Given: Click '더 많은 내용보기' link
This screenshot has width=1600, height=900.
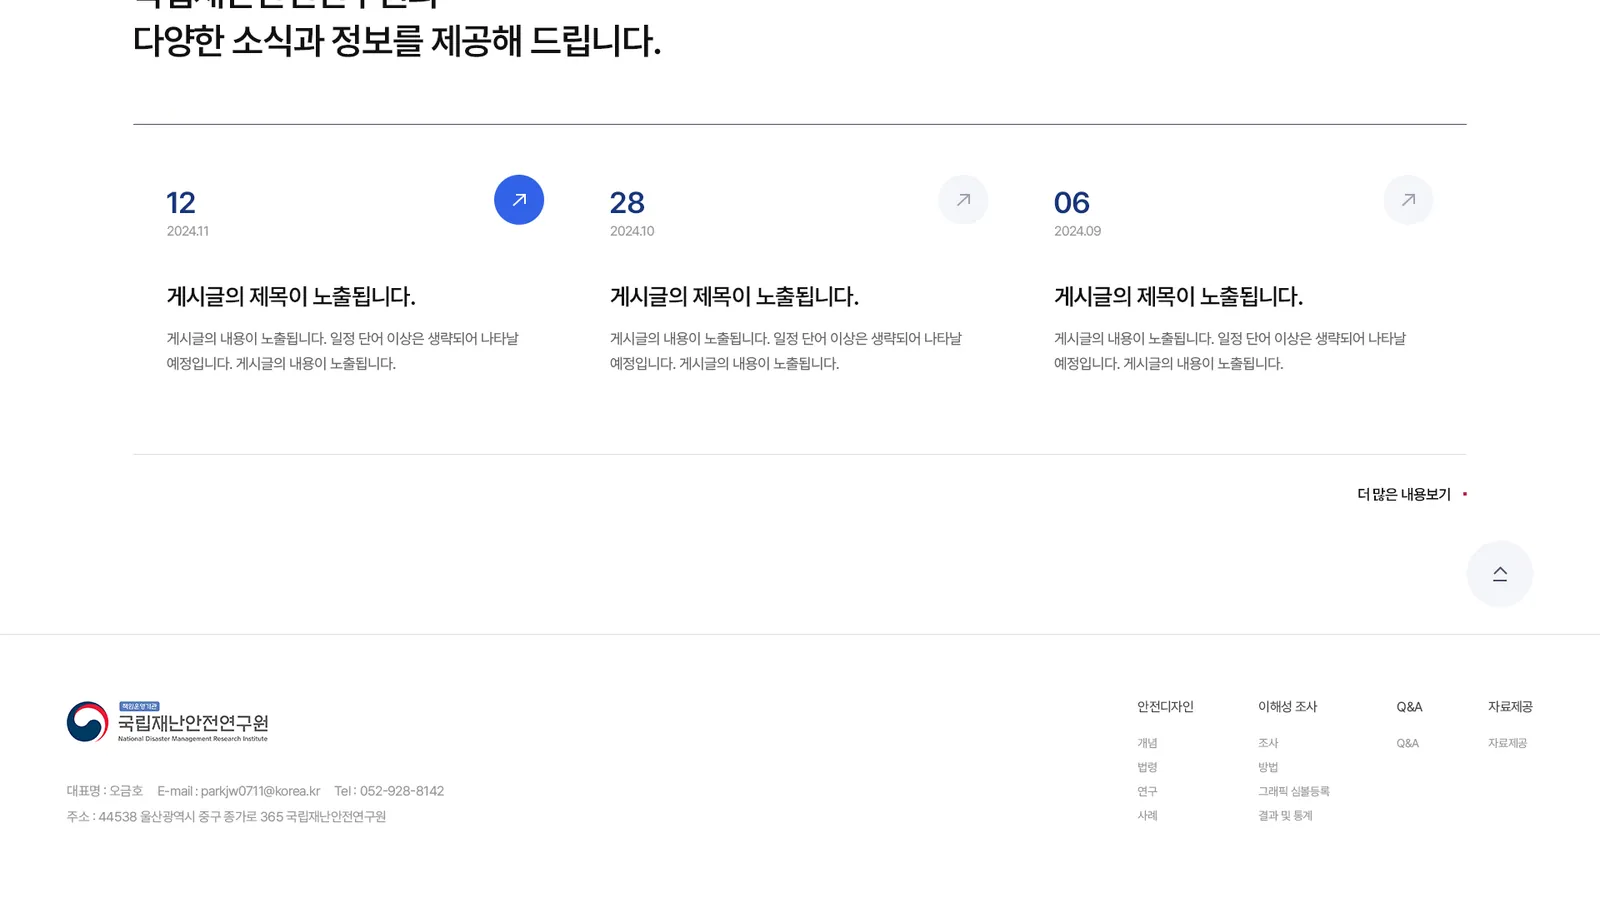Looking at the screenshot, I should coord(1412,494).
